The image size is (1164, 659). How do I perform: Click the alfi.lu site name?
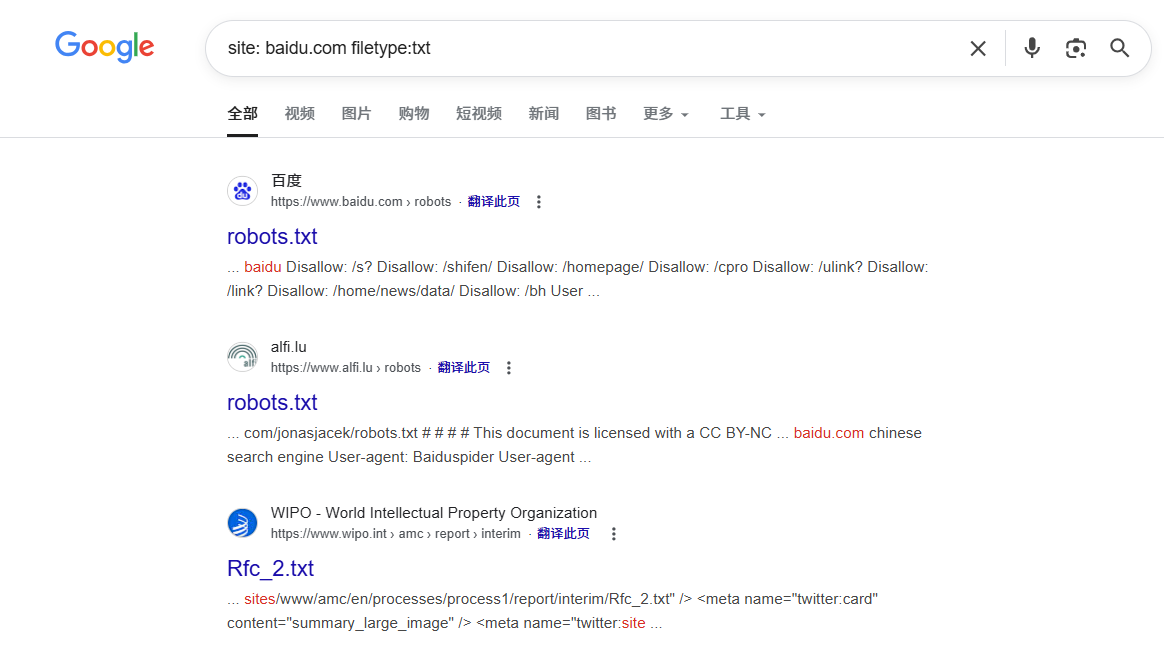point(289,347)
